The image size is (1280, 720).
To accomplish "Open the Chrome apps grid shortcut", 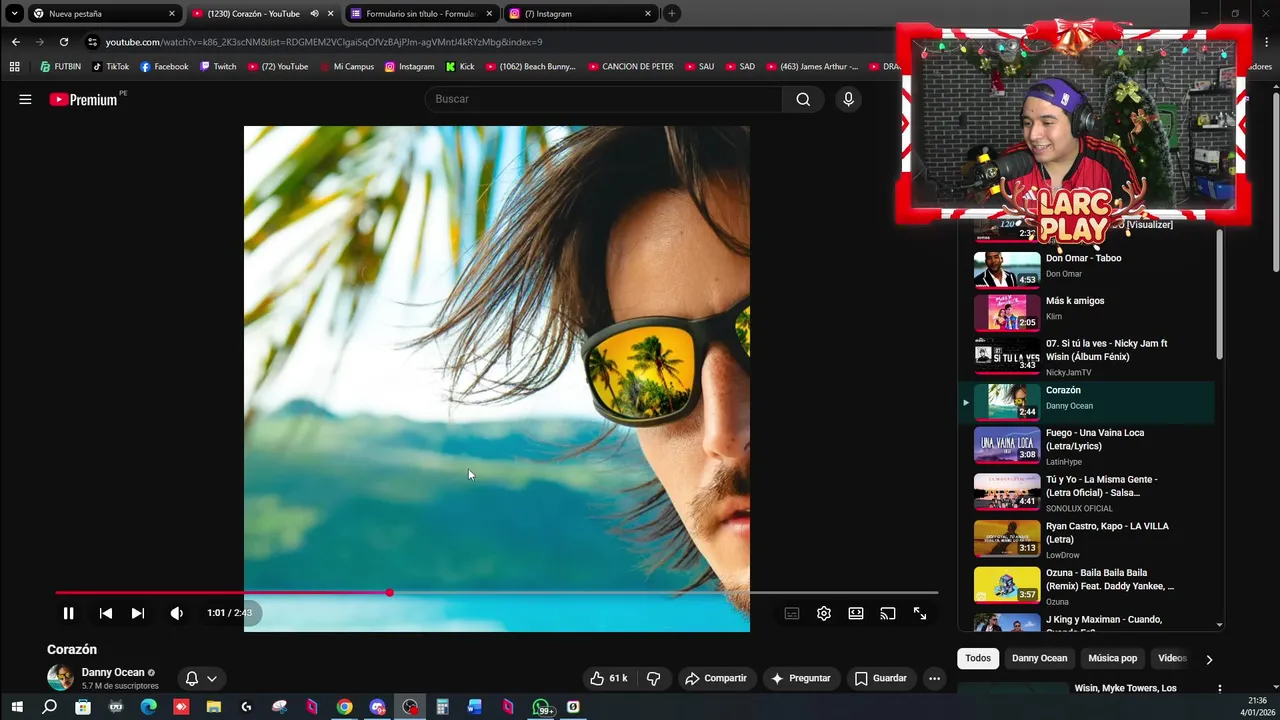I will pyautogui.click(x=14, y=67).
